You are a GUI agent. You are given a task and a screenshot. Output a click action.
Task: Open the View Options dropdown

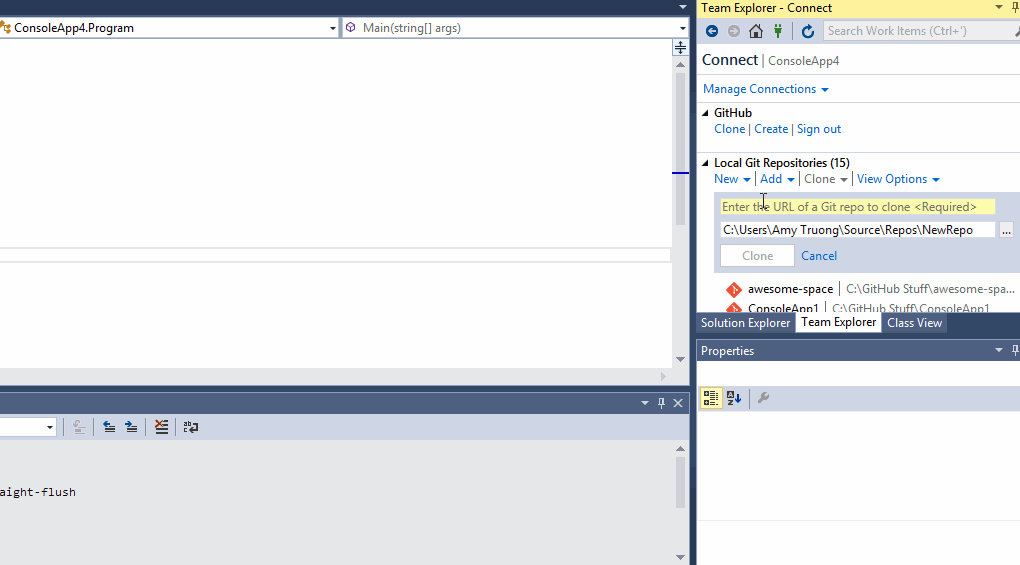(898, 179)
